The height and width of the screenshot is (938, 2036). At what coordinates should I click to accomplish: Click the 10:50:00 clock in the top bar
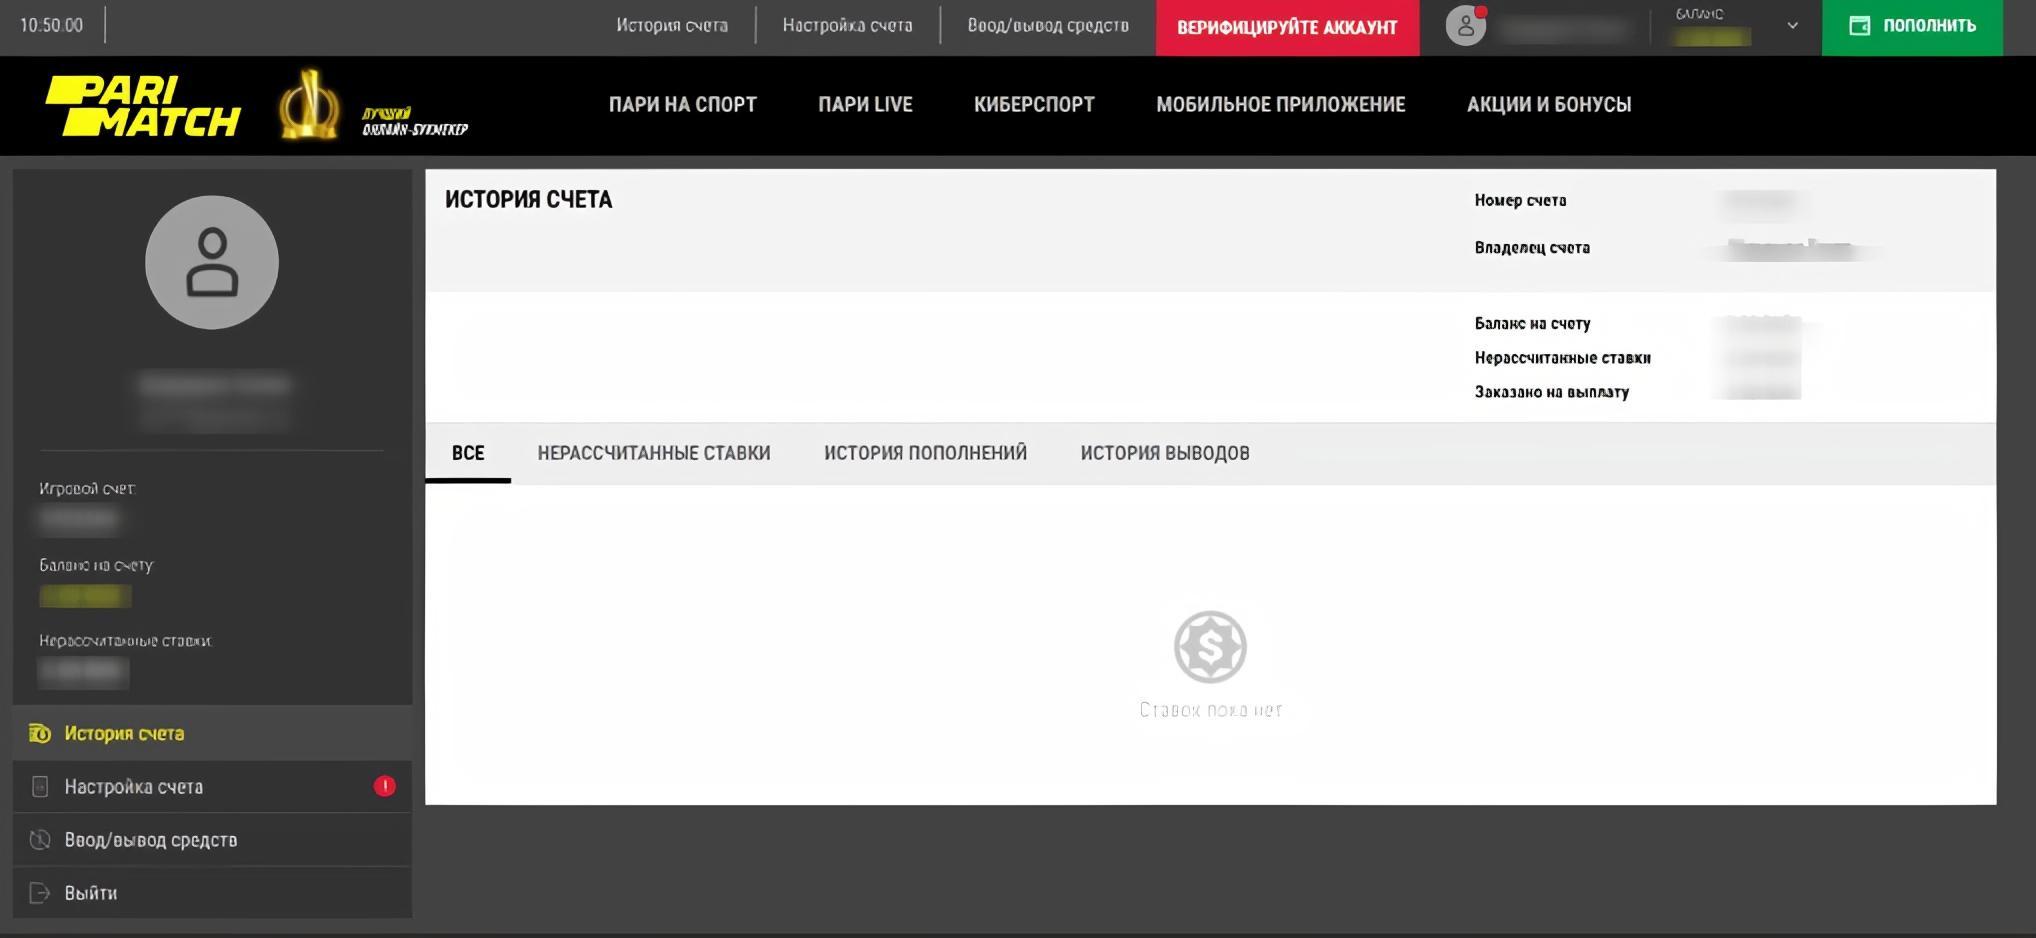[x=51, y=25]
